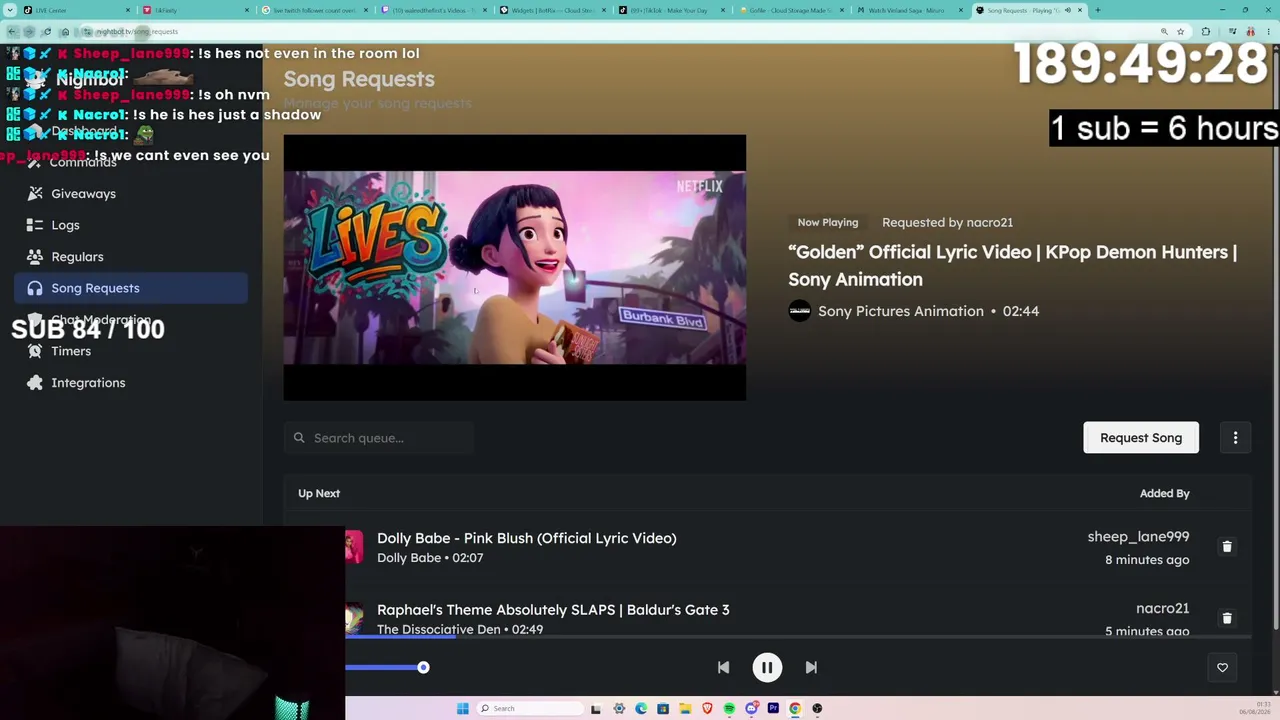Click the Giveaways party popper icon
The image size is (1280, 720).
click(x=35, y=194)
